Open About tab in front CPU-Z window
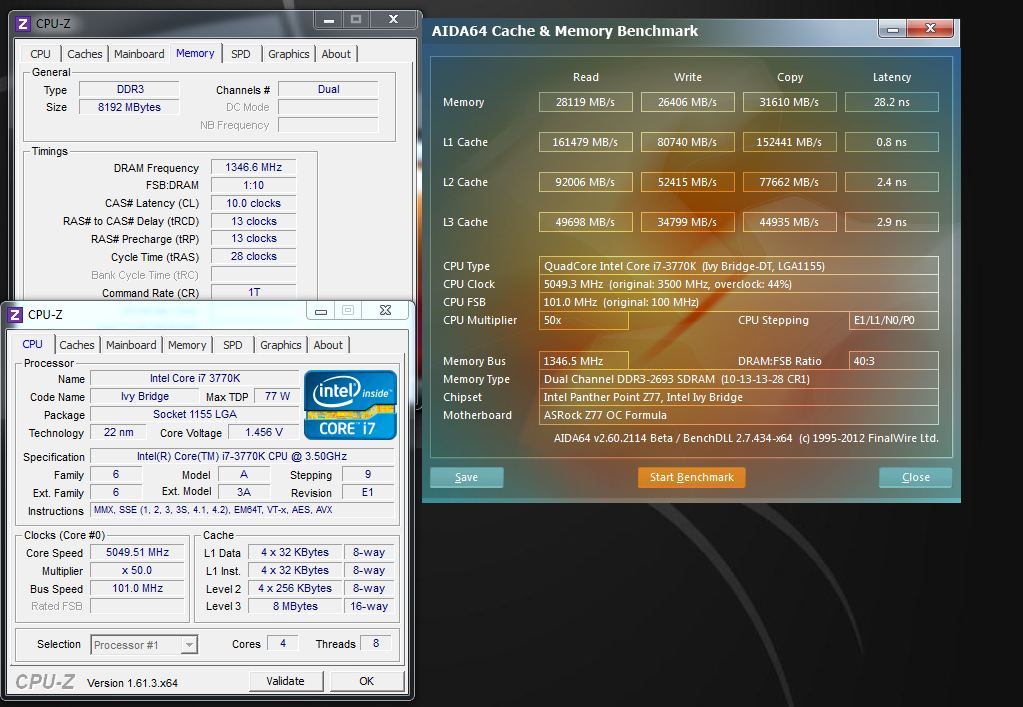The image size is (1023, 707). point(328,345)
